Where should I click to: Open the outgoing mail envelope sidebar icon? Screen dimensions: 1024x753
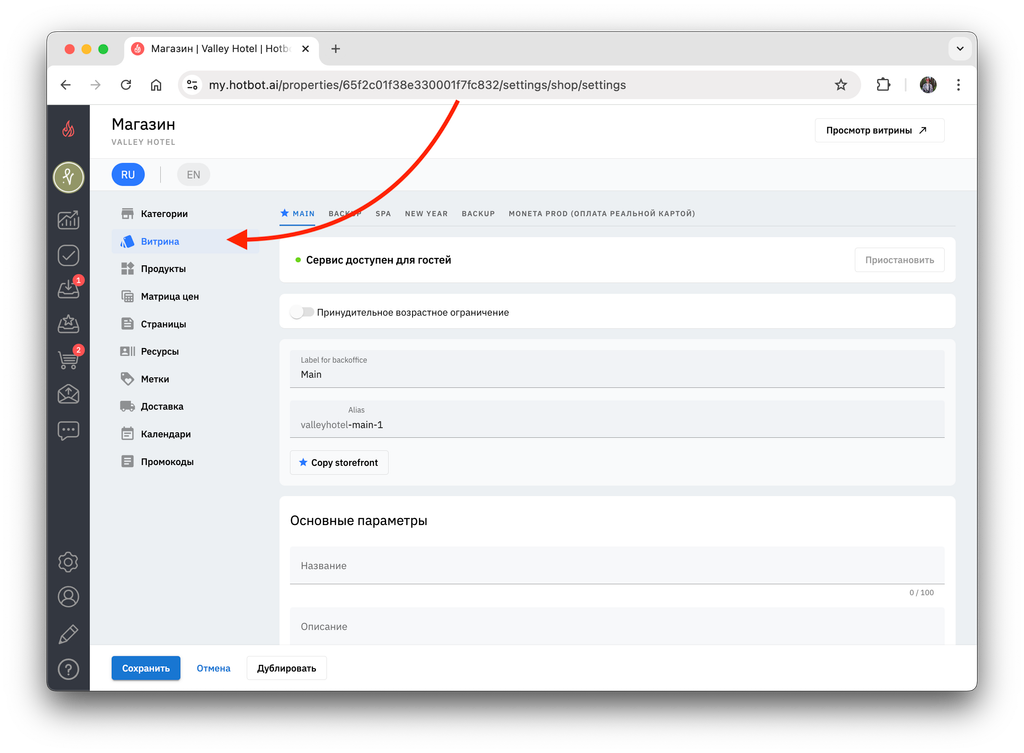tap(69, 394)
